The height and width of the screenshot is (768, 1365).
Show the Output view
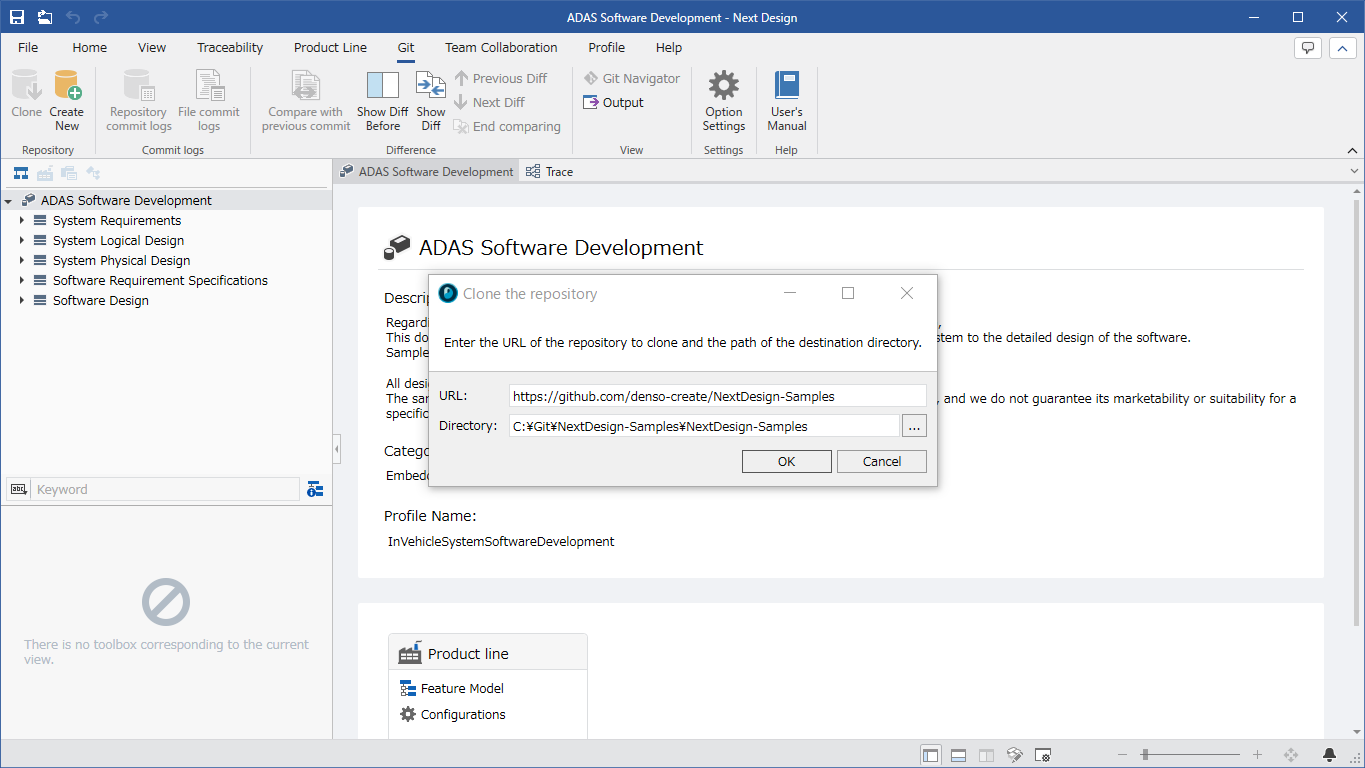coord(614,102)
